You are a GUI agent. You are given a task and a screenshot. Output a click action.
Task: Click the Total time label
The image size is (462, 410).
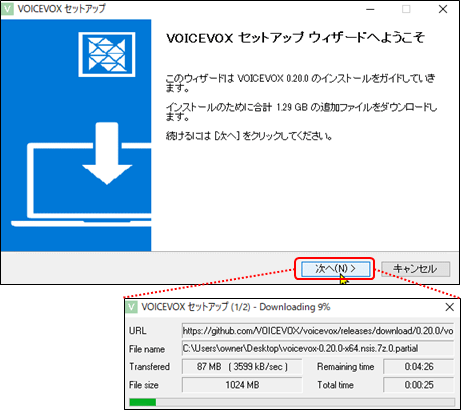point(335,385)
